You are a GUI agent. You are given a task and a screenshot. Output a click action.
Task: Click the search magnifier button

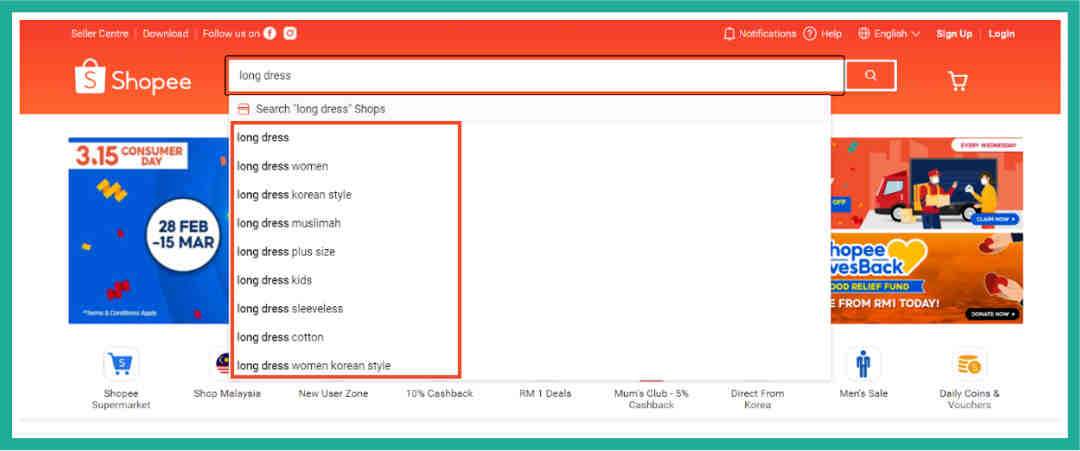(871, 76)
